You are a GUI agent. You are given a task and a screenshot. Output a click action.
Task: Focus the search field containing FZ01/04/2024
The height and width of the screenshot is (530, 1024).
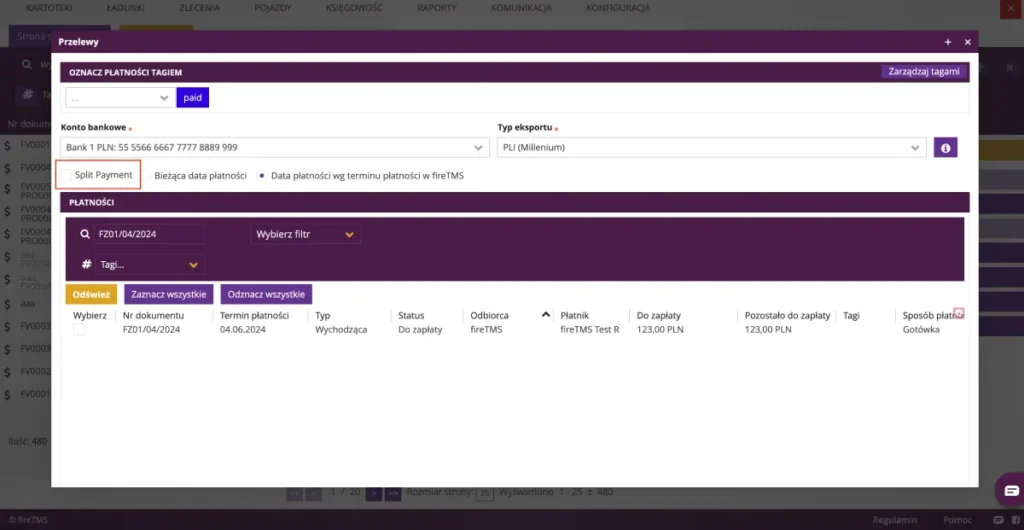(x=149, y=234)
